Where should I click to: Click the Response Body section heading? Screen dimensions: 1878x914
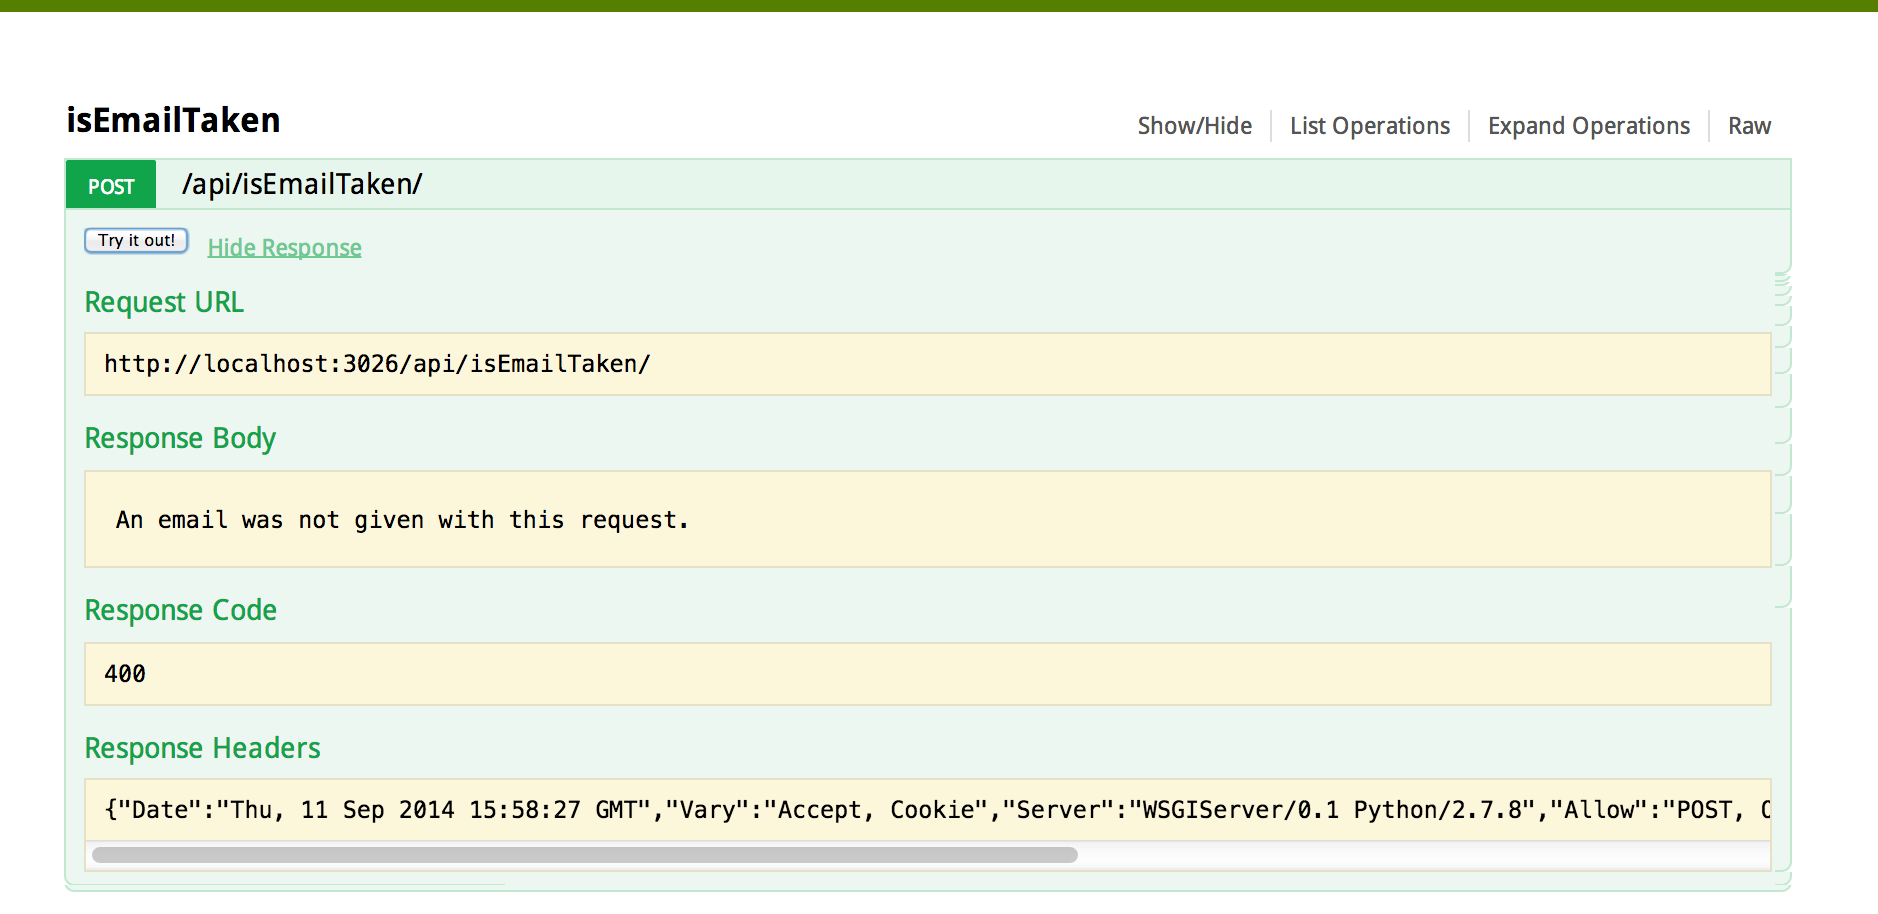180,438
